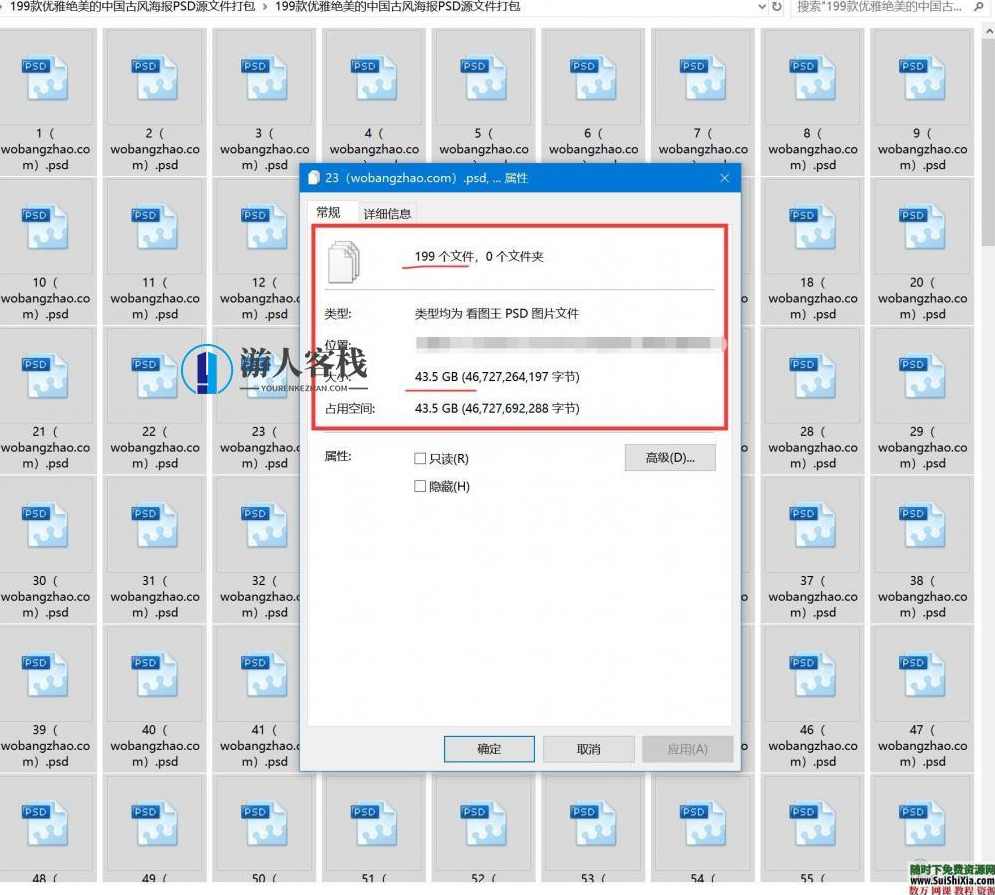Enable the 只读(R) read-only checkbox

pyautogui.click(x=420, y=459)
